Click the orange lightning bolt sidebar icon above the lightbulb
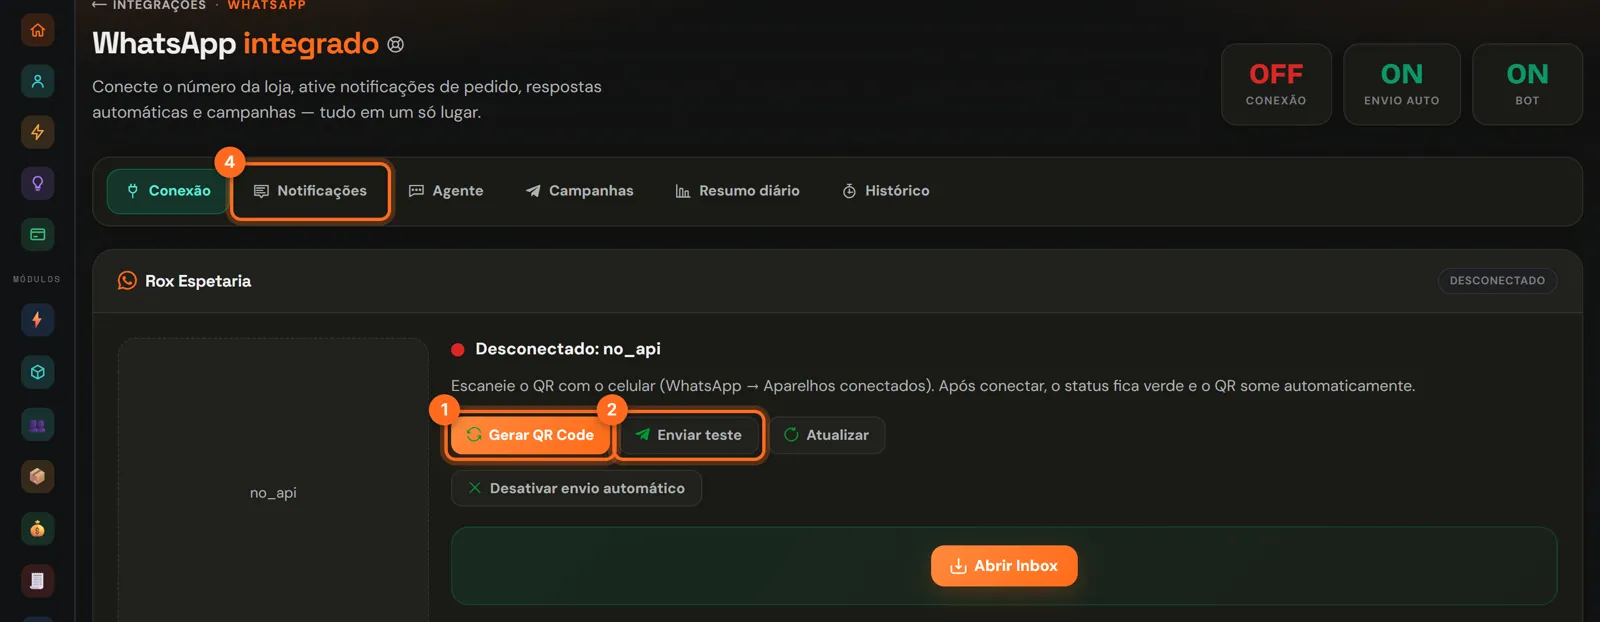 coord(38,132)
